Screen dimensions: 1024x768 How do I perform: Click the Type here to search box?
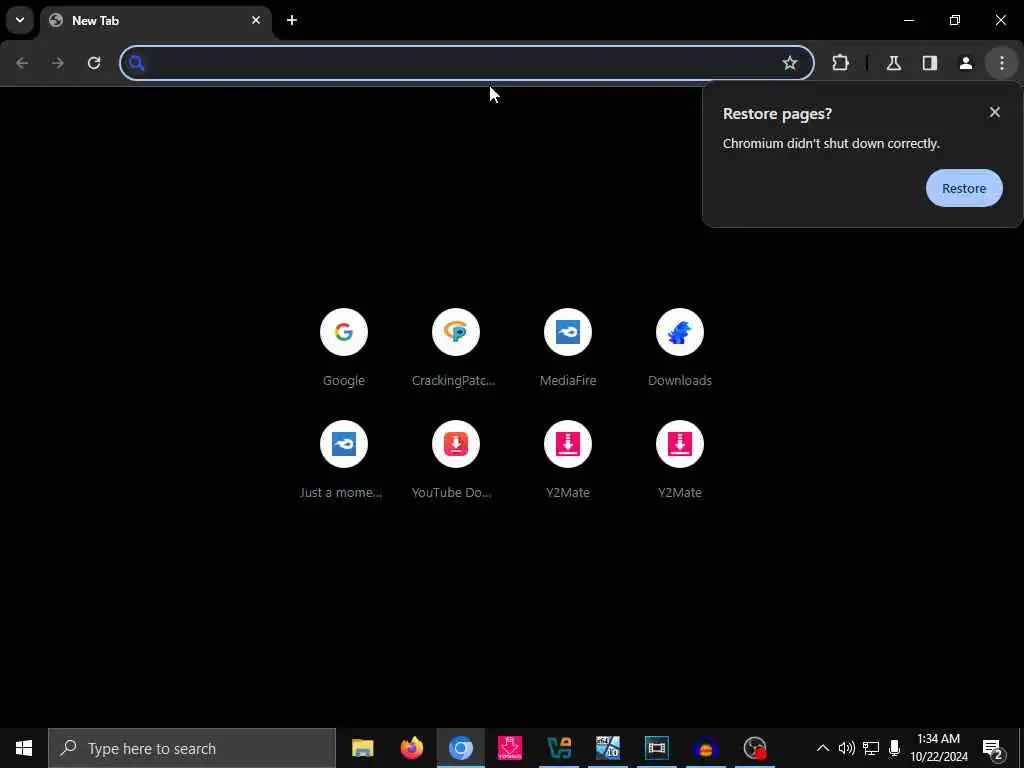(192, 748)
